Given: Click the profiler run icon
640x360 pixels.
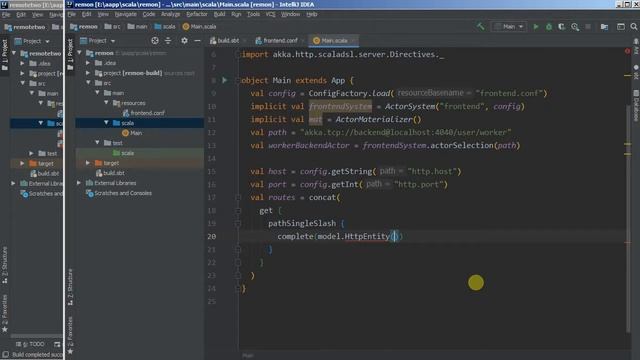Looking at the screenshot, I should (575, 27).
